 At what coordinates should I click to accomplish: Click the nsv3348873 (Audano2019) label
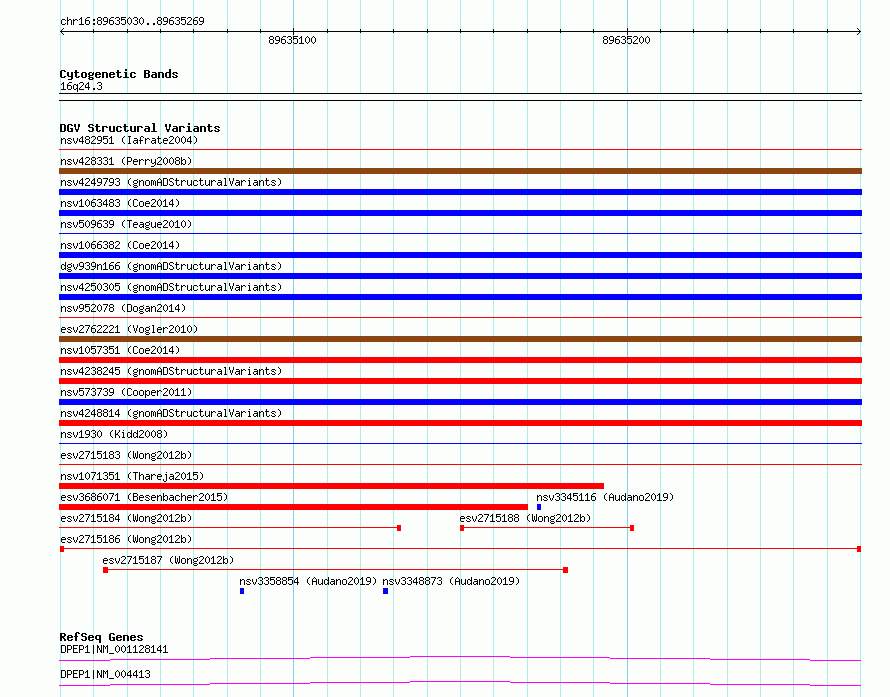pyautogui.click(x=451, y=581)
